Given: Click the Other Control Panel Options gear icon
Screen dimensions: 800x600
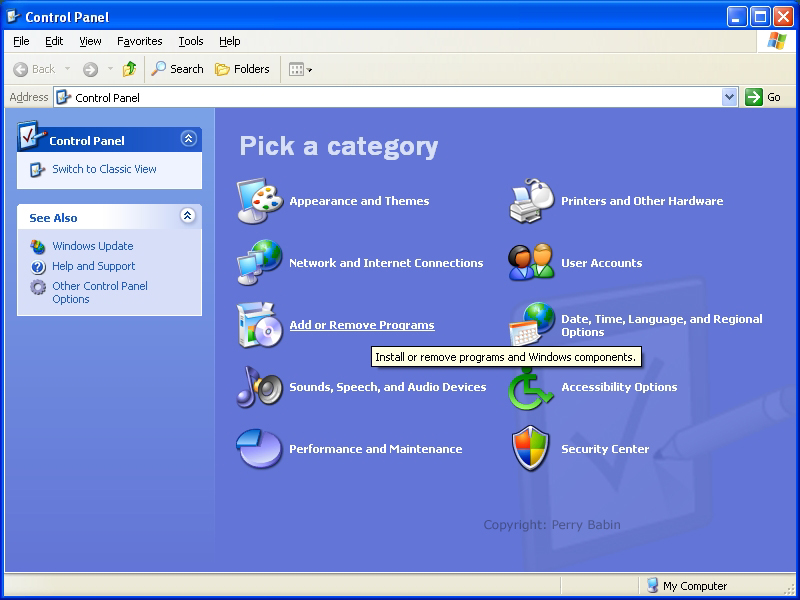Looking at the screenshot, I should coord(38,287).
